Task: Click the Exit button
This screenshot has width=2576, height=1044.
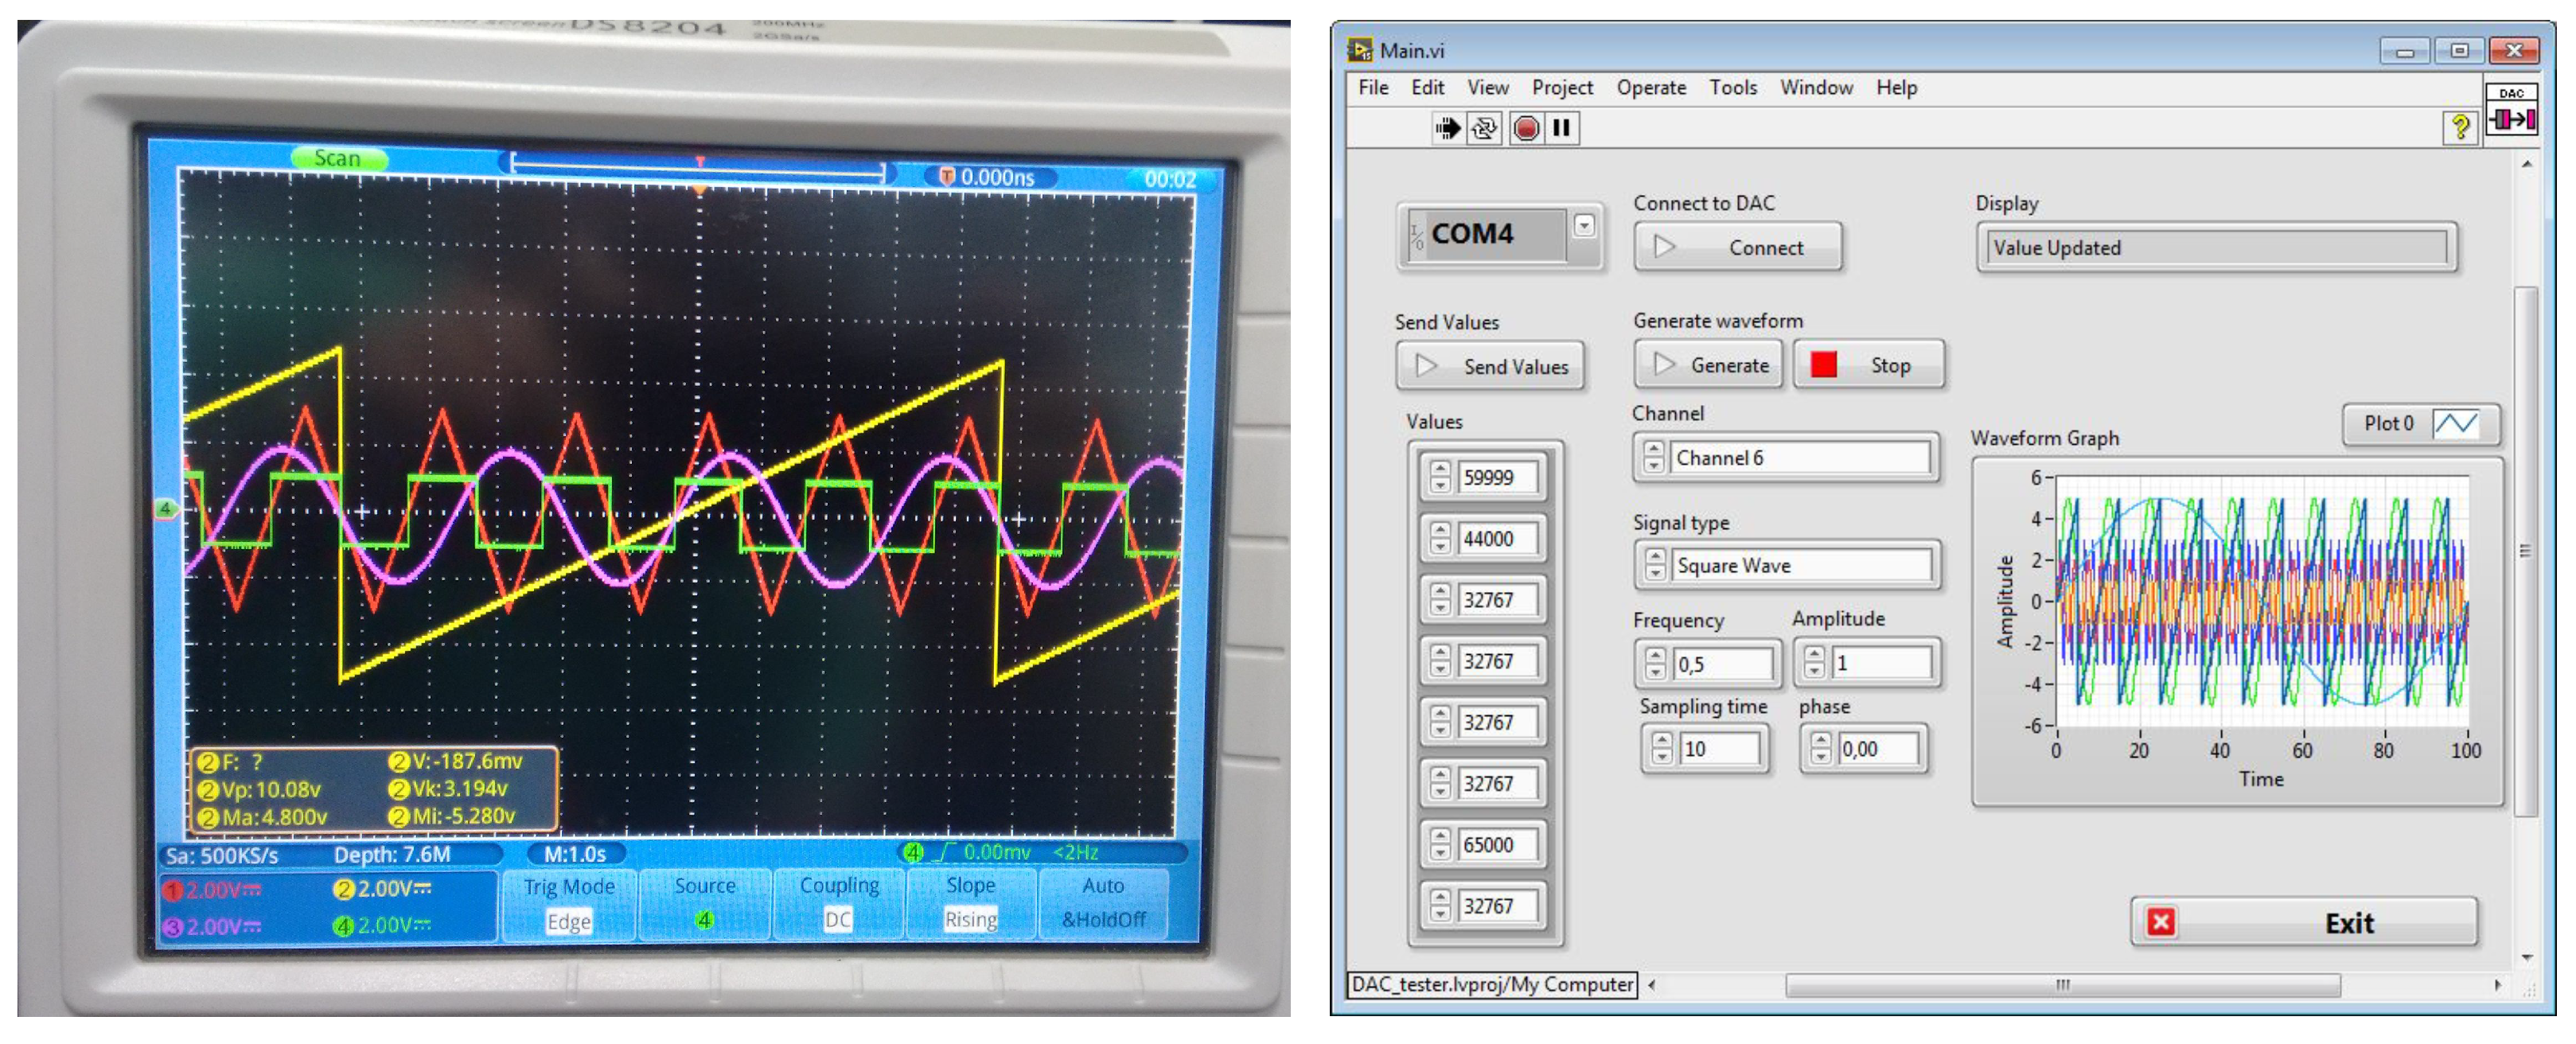Action: [2303, 922]
